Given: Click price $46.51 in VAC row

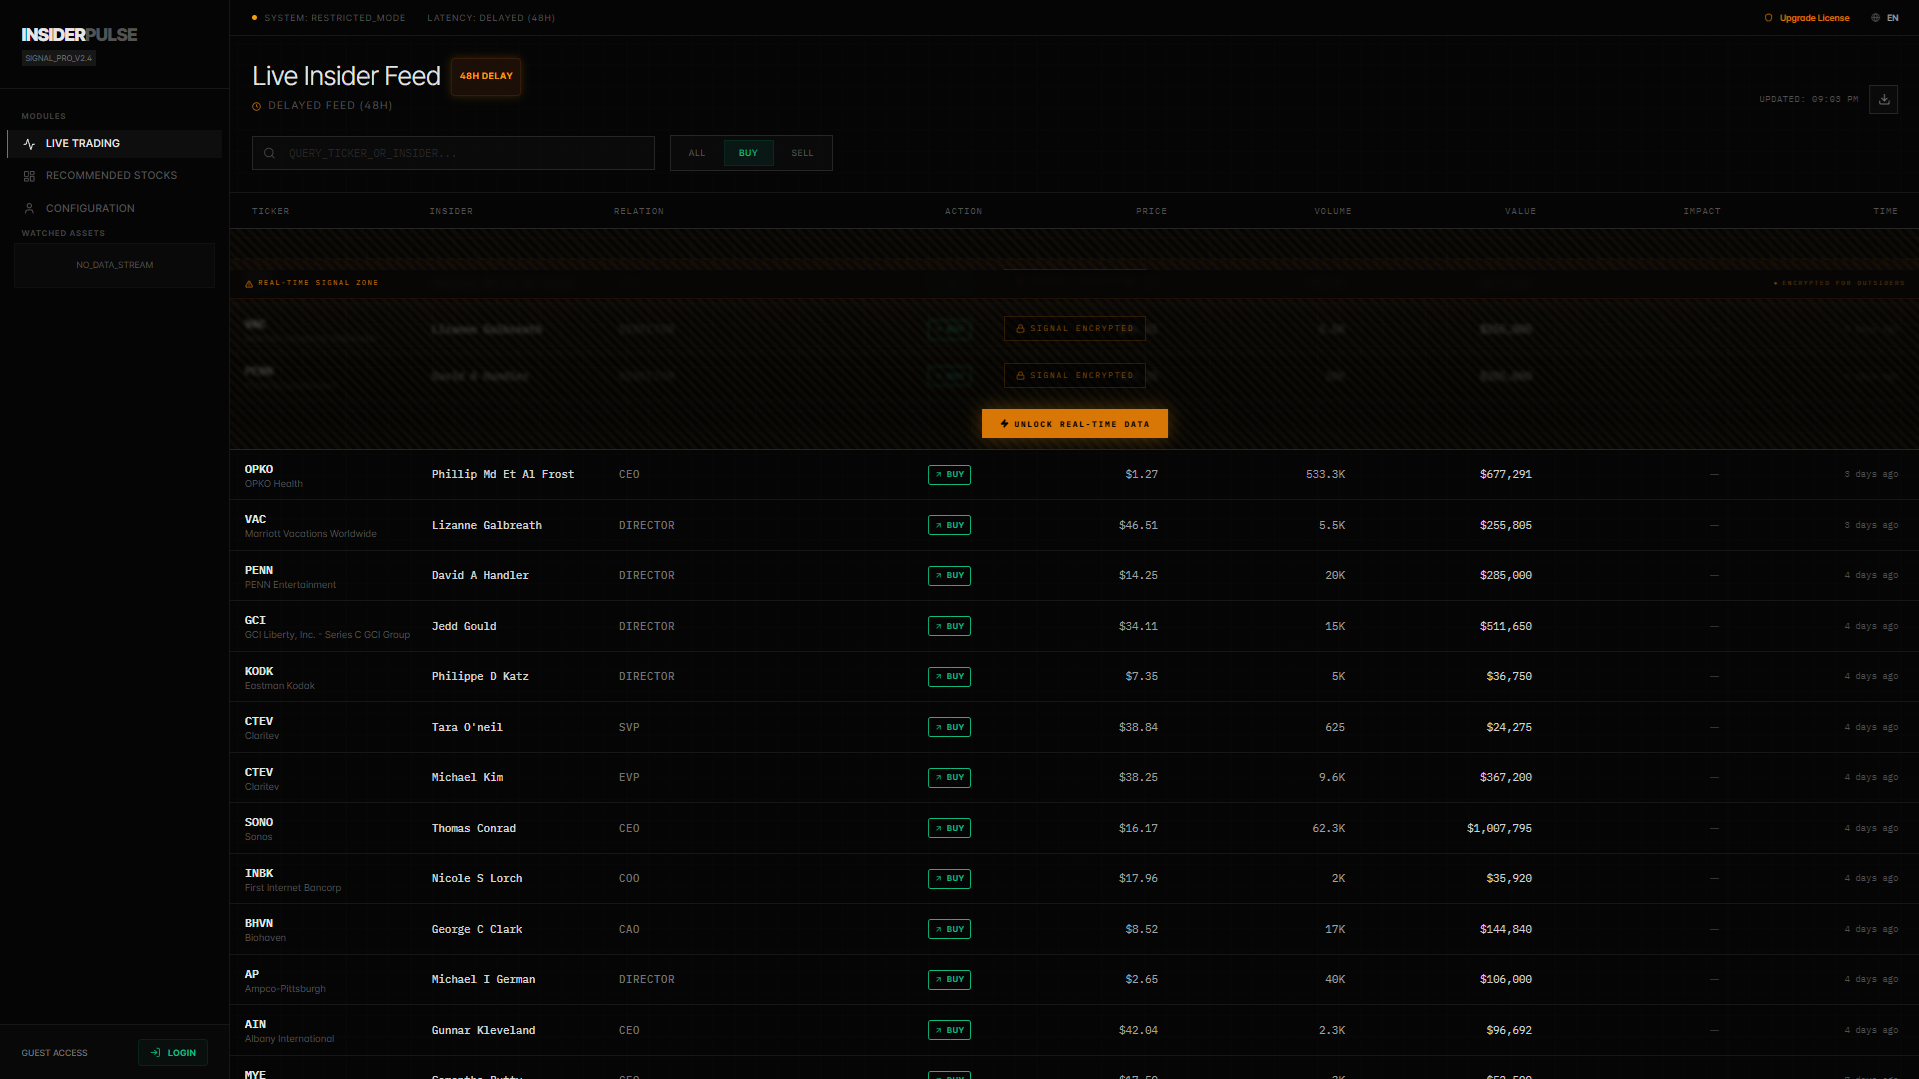Looking at the screenshot, I should pos(1138,525).
